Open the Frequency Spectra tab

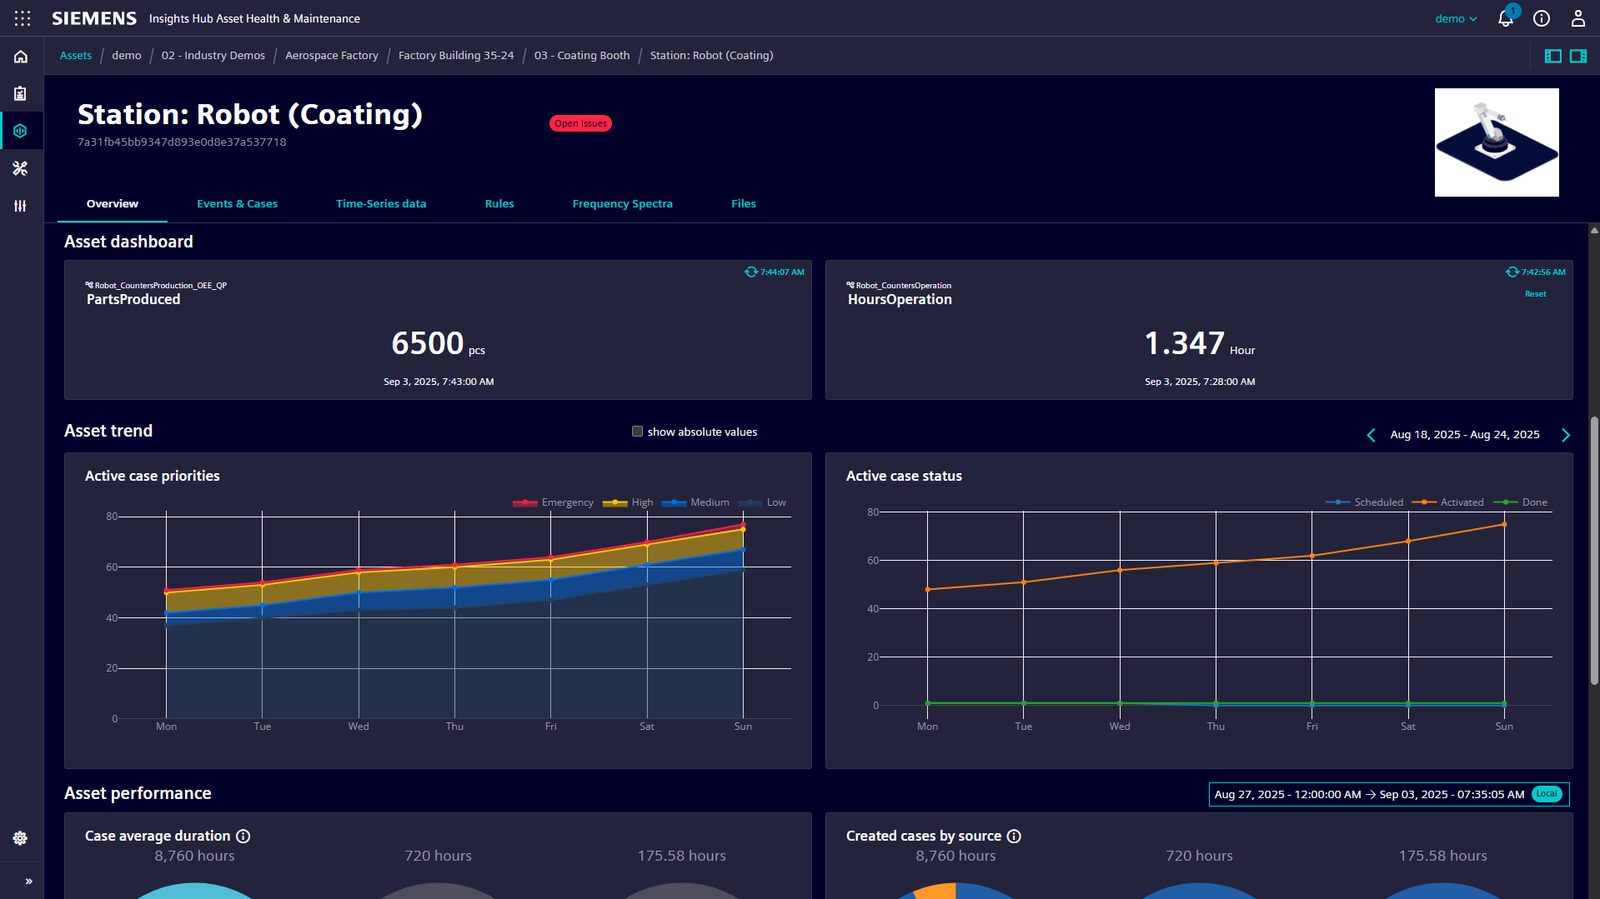(x=622, y=204)
